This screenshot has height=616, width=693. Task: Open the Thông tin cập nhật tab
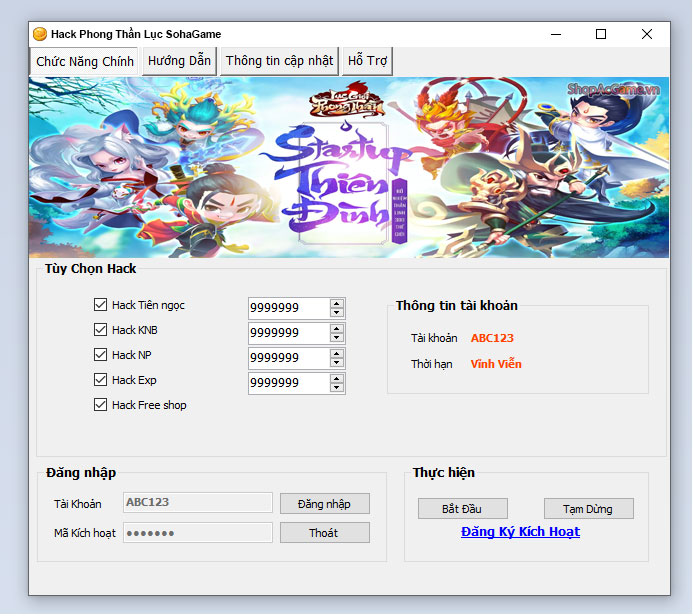coord(279,61)
